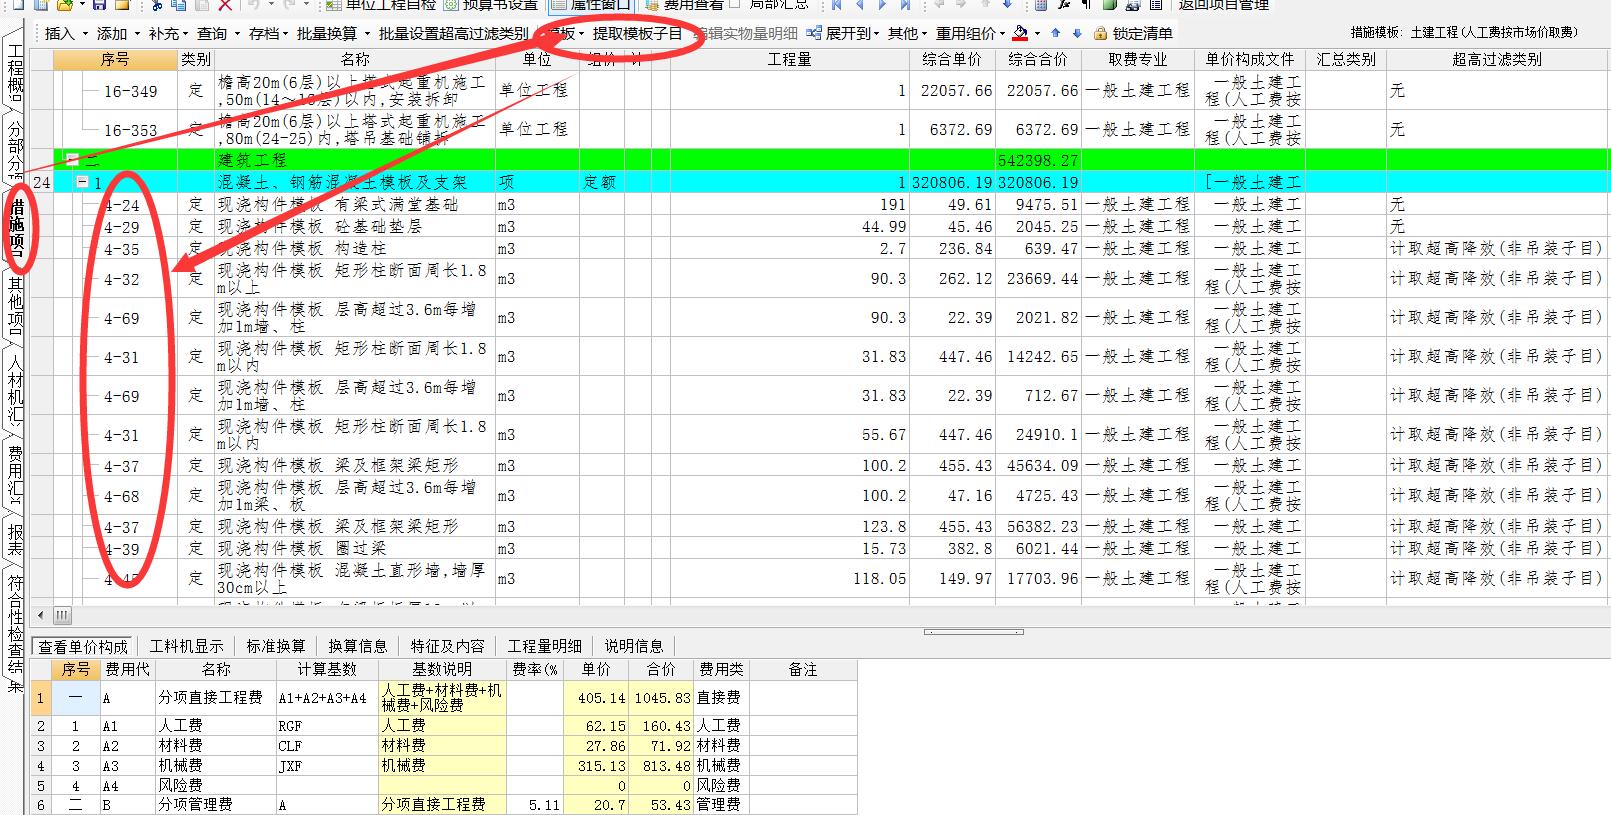Image resolution: width=1611 pixels, height=815 pixels.
Task: Click the 预算书设置 gear icon
Action: click(x=450, y=5)
